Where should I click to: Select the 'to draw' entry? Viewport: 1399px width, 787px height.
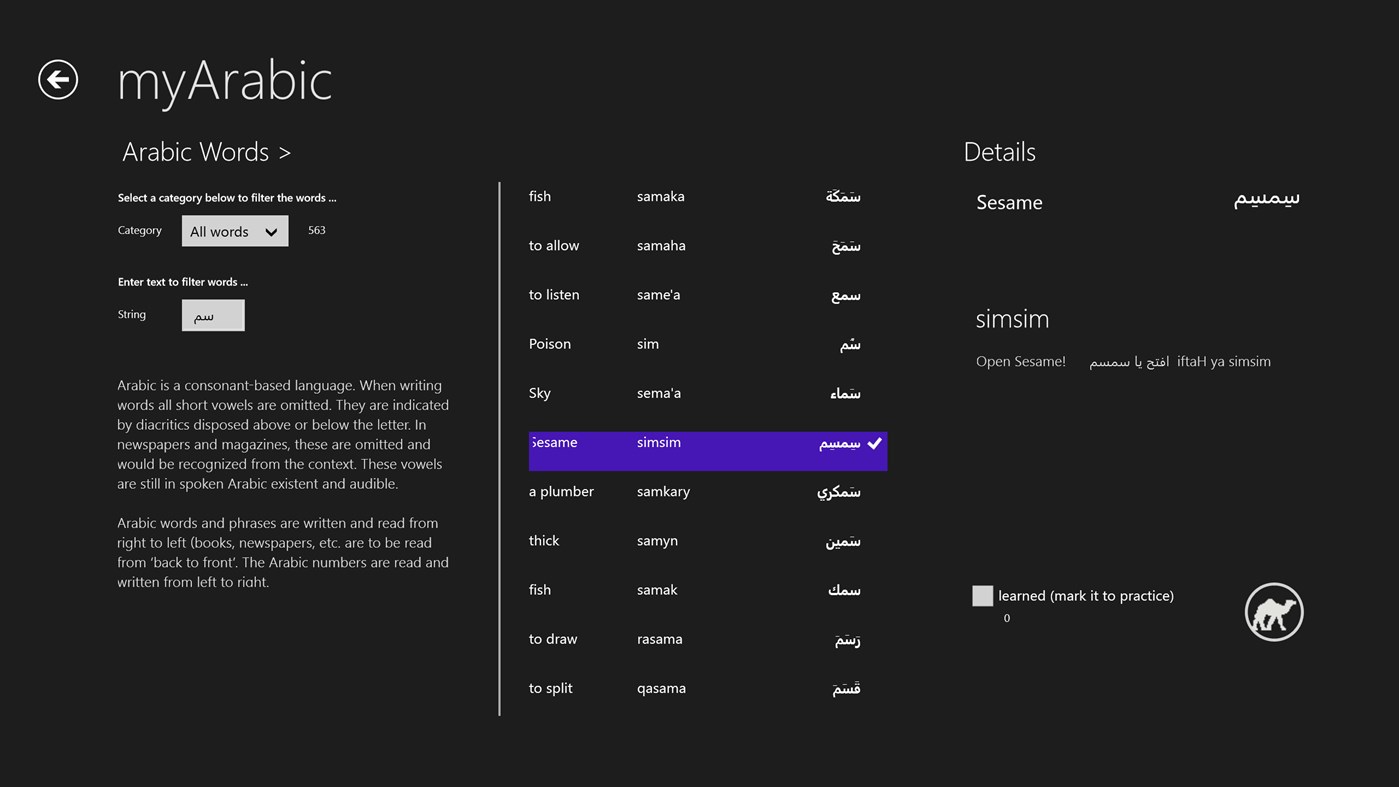click(x=551, y=638)
